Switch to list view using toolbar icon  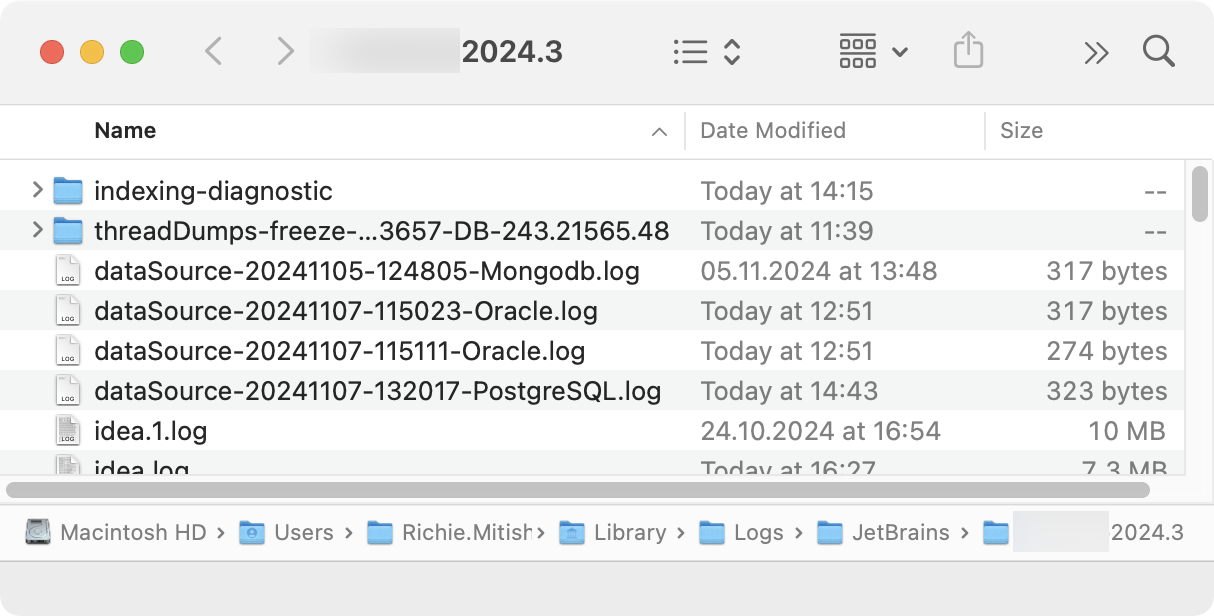[690, 51]
